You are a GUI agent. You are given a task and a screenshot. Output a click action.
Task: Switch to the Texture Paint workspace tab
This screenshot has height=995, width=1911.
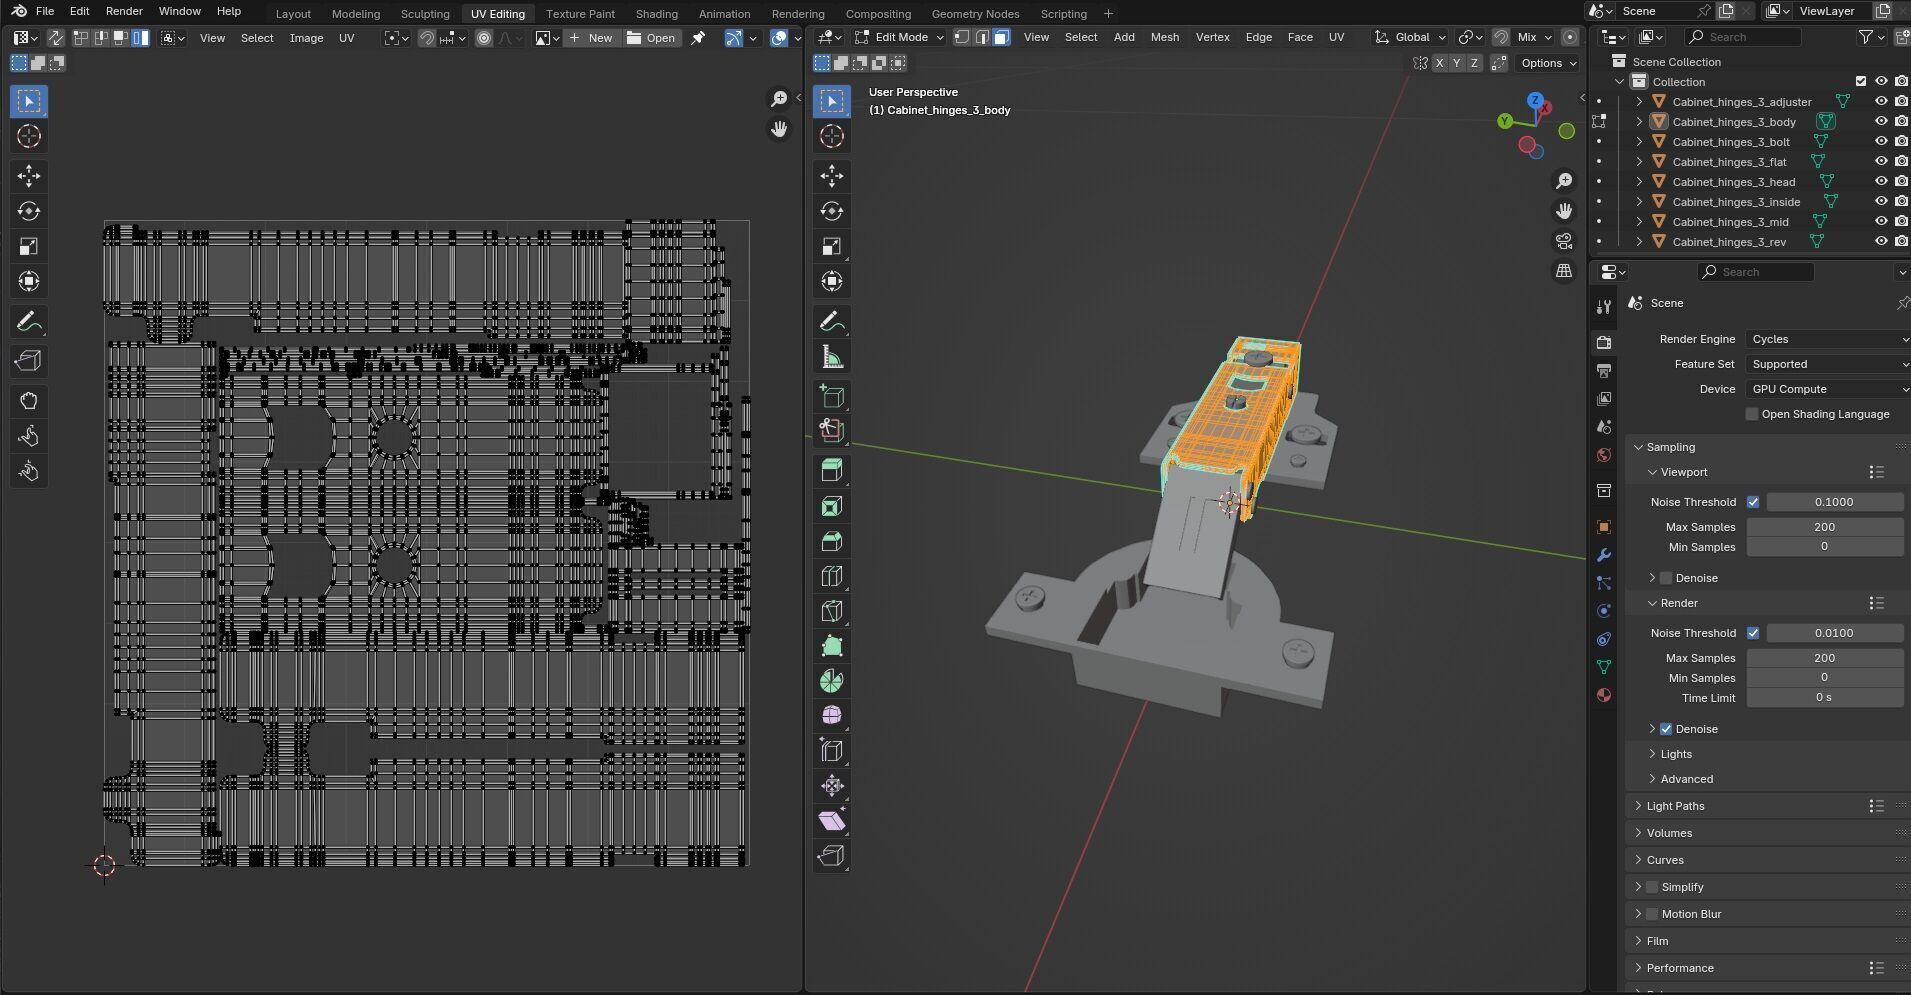580,14
